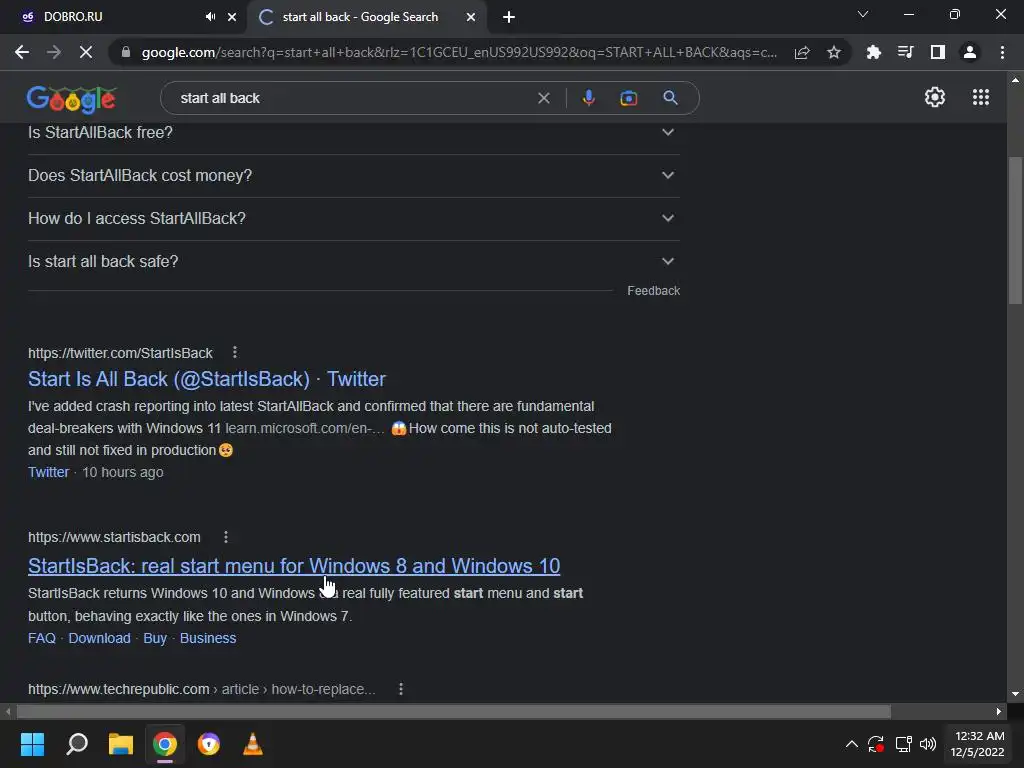This screenshot has height=768, width=1024.
Task: Click scrollbar down arrow
Action: pos(1015,694)
